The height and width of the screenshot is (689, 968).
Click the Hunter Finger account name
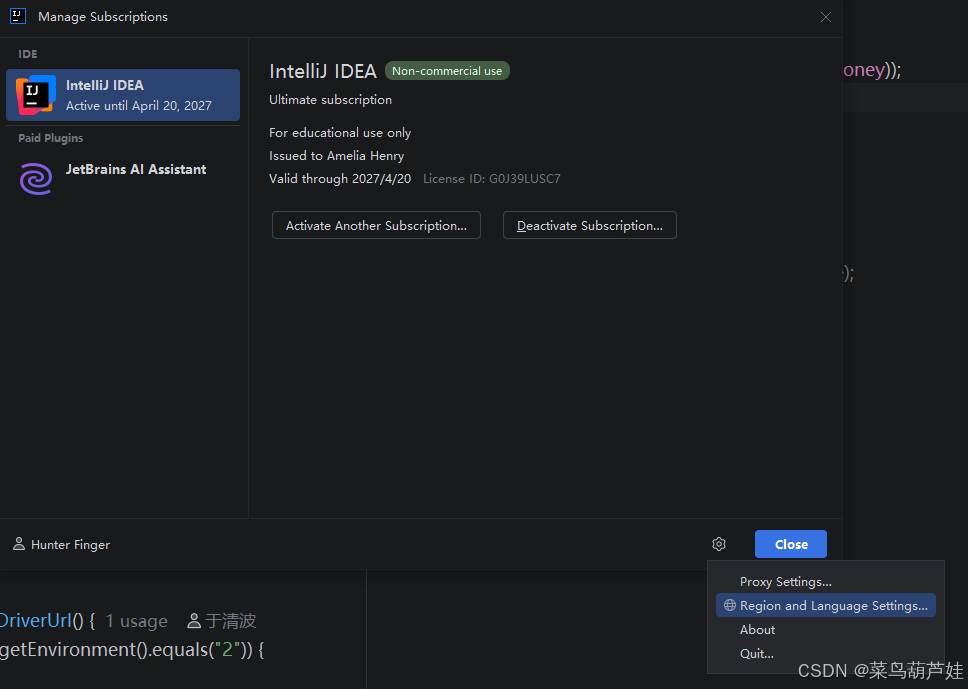click(x=70, y=545)
